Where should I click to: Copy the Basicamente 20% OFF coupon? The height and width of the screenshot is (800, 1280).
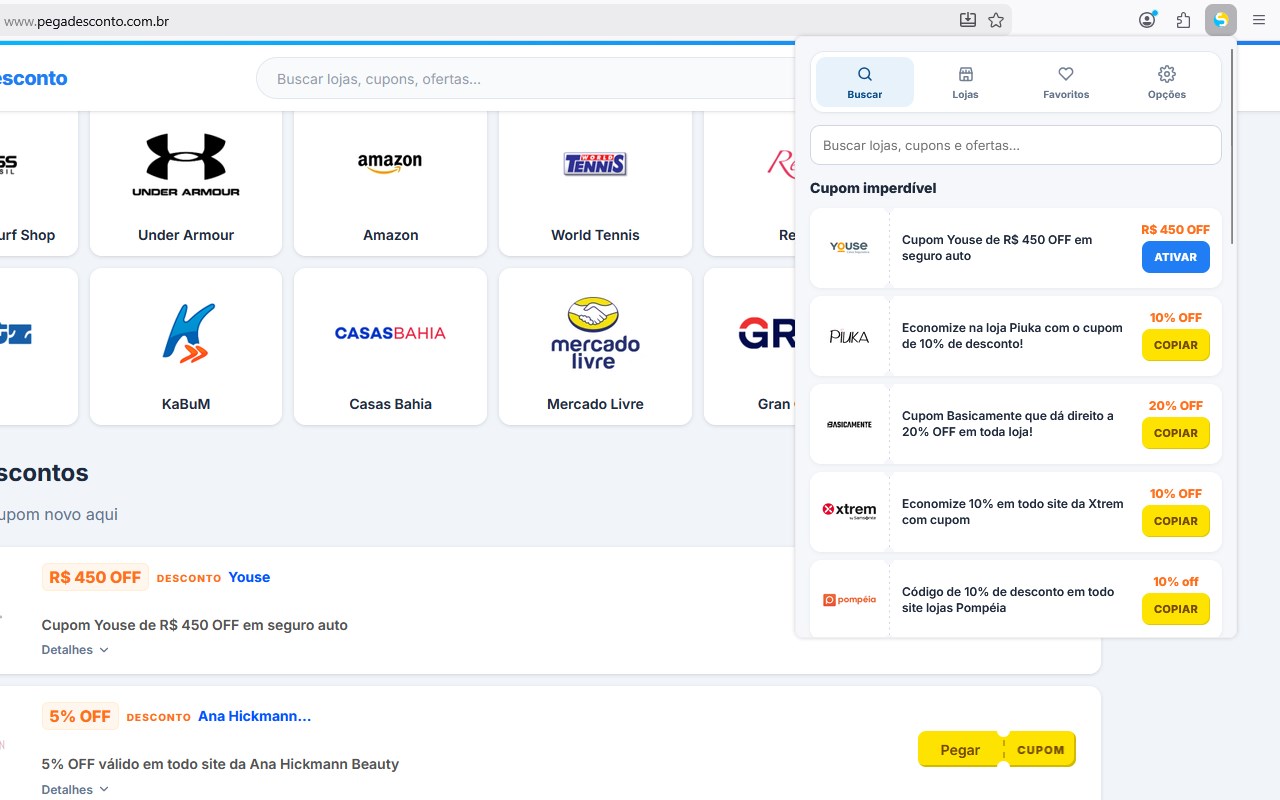click(x=1176, y=433)
